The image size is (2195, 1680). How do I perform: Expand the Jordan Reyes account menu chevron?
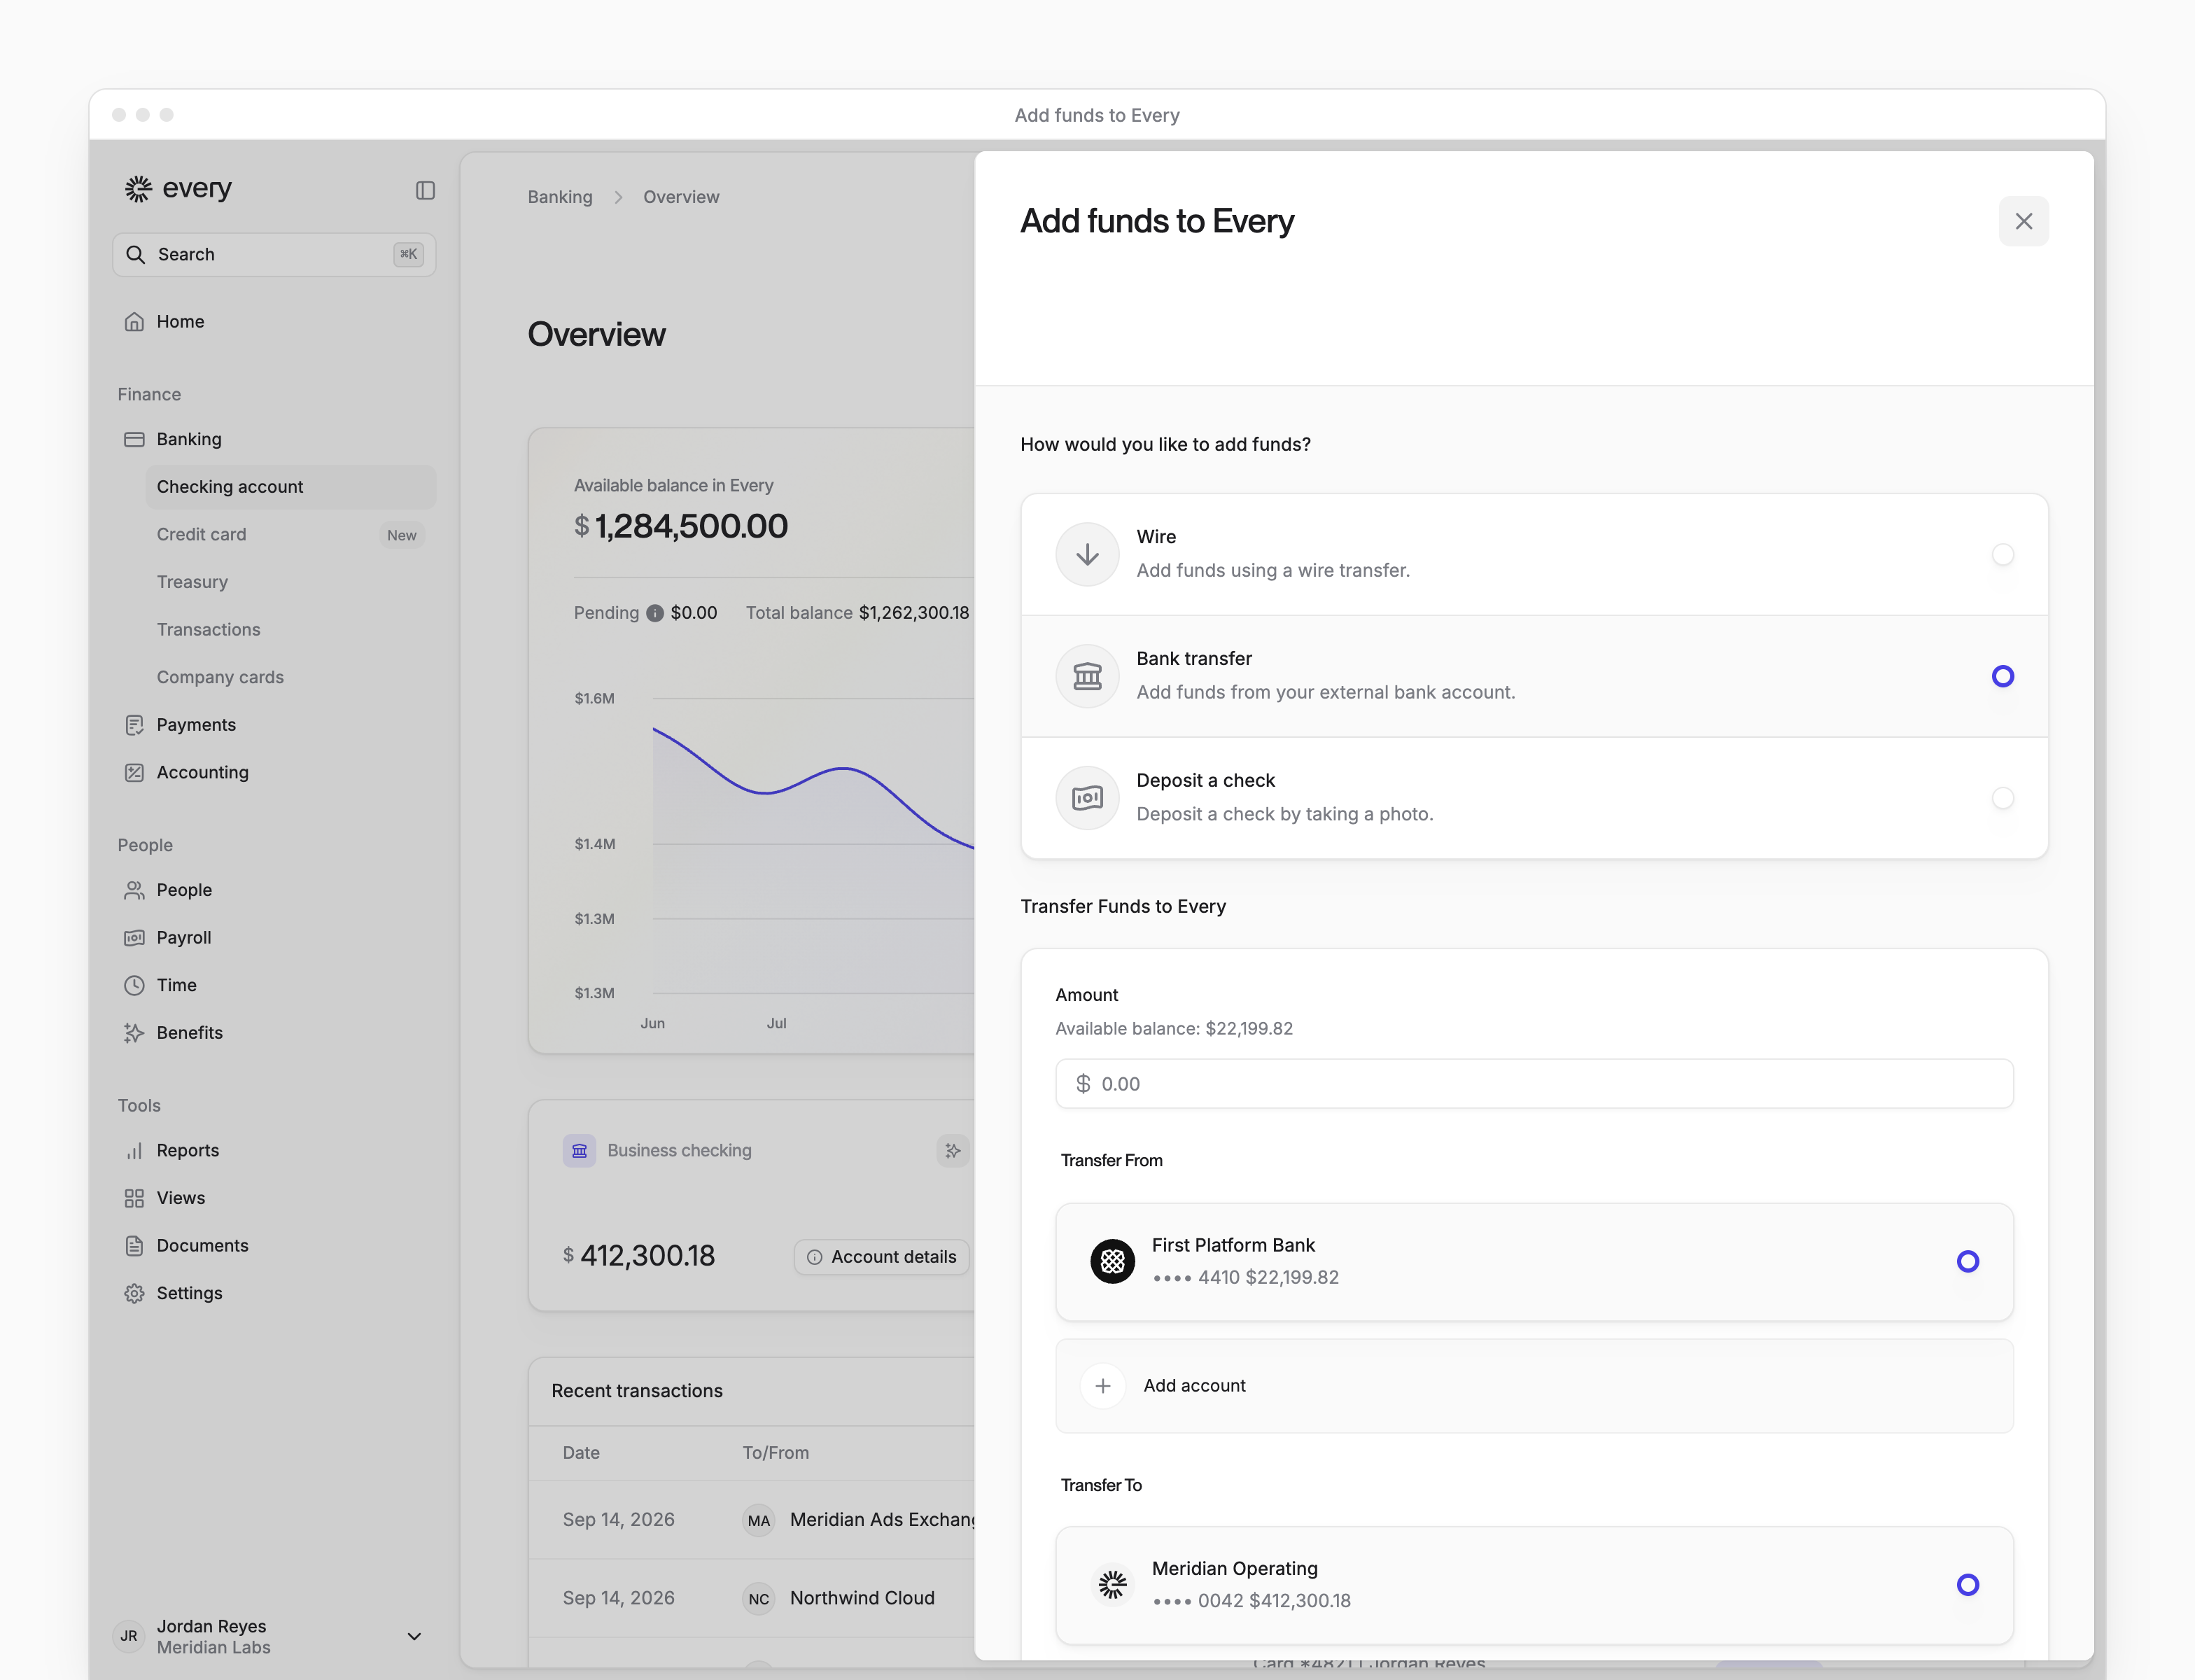[414, 1636]
